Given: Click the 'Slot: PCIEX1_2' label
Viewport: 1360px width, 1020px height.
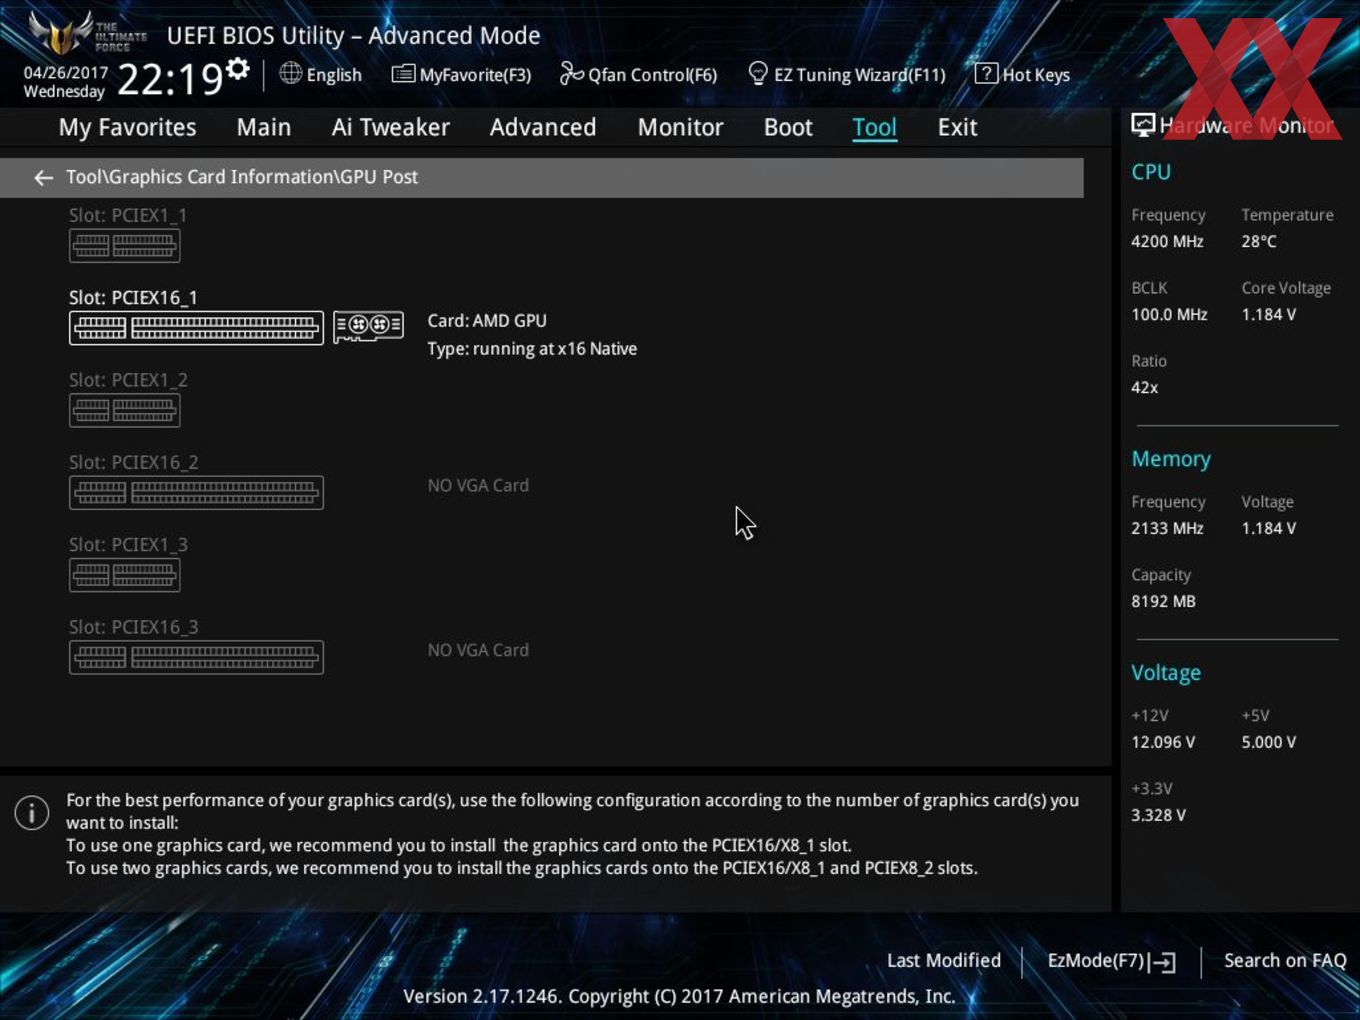Looking at the screenshot, I should (x=128, y=380).
